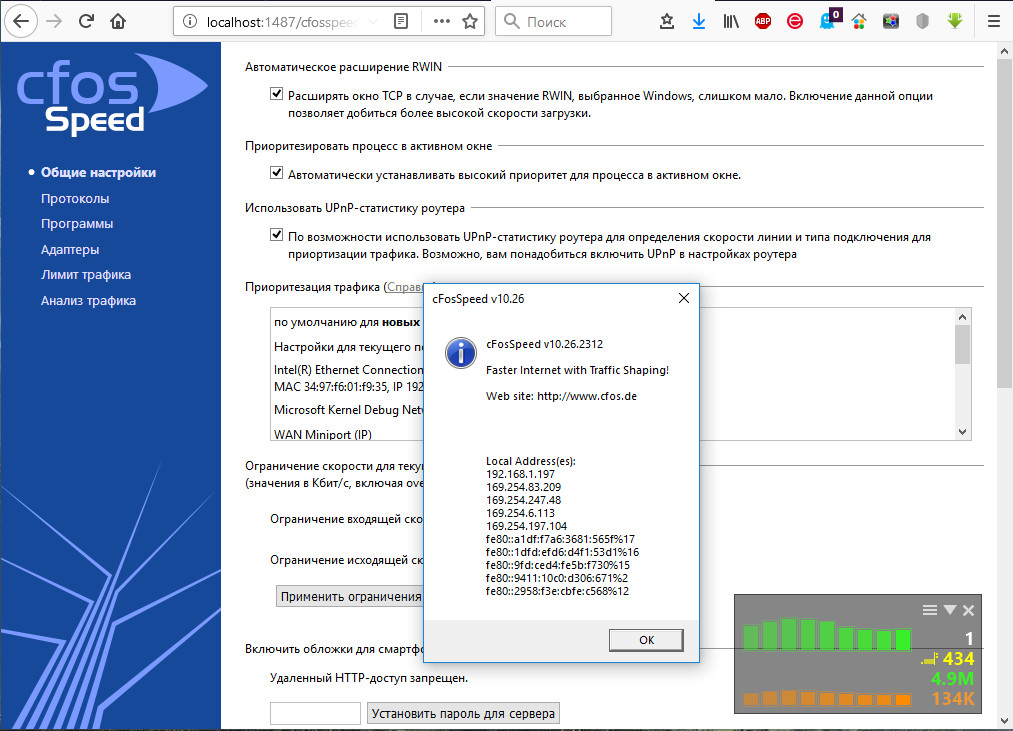This screenshot has width=1013, height=731.
Task: Select Microsoft Kernel Debug adapter row
Action: point(349,410)
